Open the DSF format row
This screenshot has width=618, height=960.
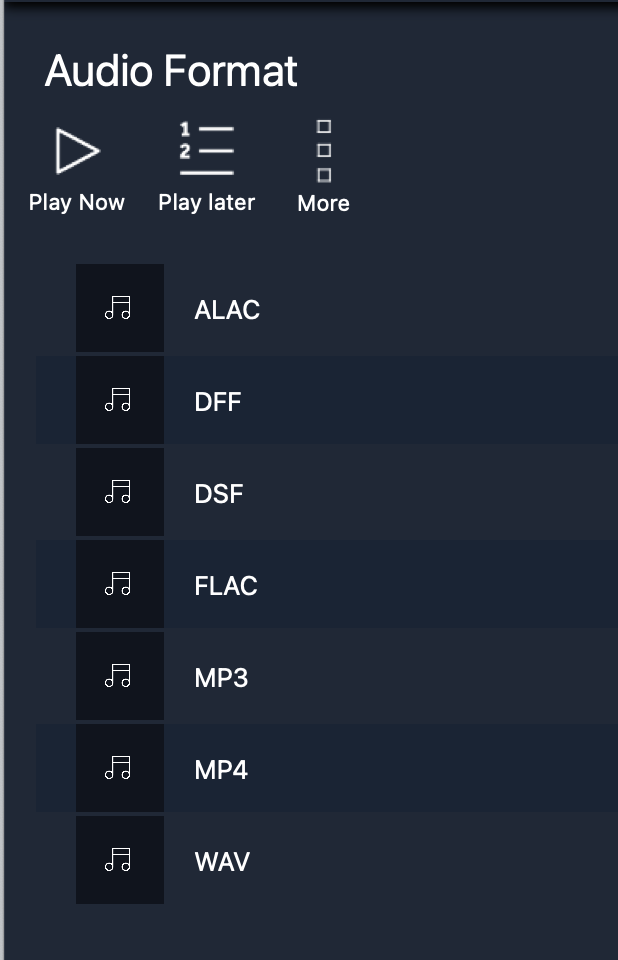point(326,492)
